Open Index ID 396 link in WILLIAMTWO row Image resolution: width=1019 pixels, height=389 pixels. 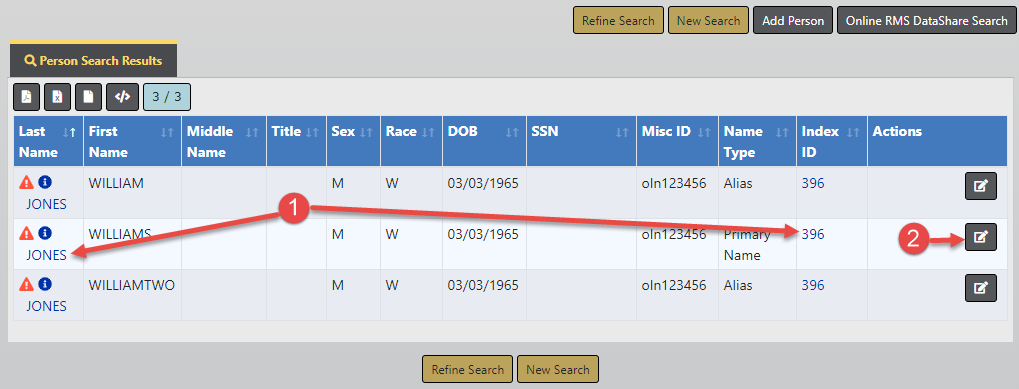click(813, 285)
